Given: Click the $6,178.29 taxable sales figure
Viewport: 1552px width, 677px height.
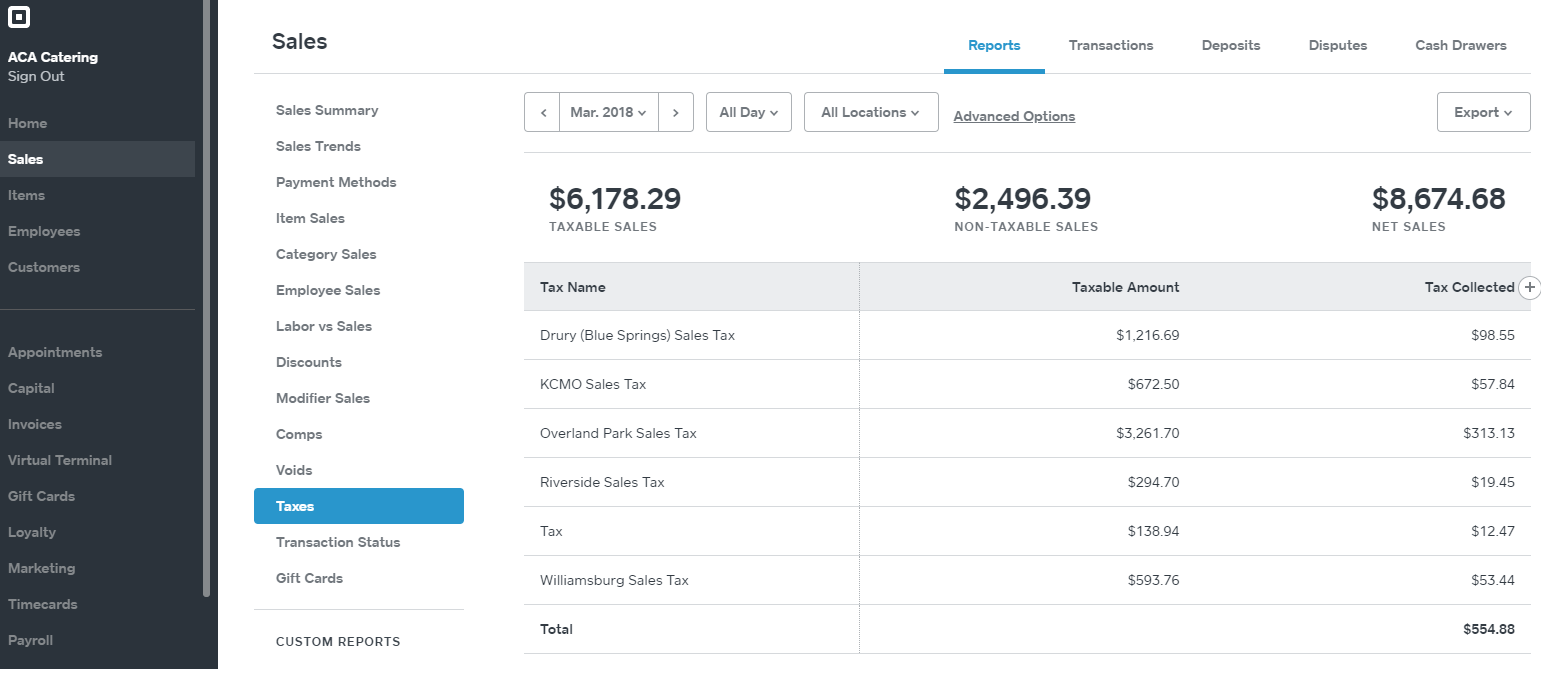Looking at the screenshot, I should [615, 199].
